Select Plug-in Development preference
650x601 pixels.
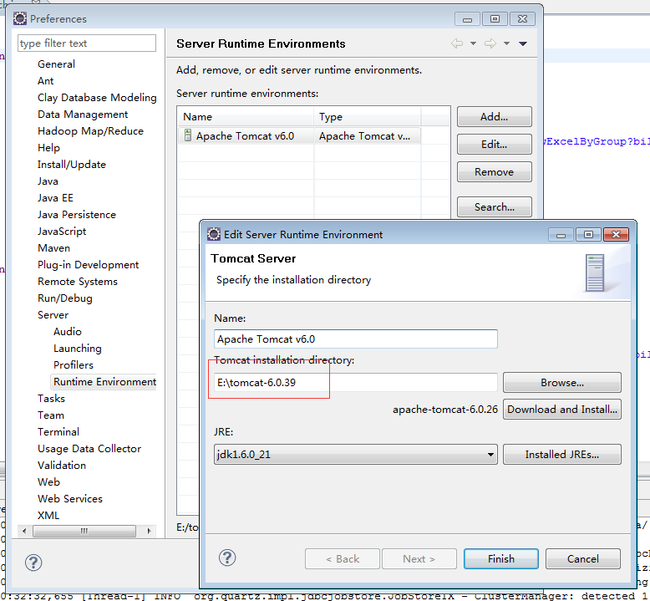point(88,264)
